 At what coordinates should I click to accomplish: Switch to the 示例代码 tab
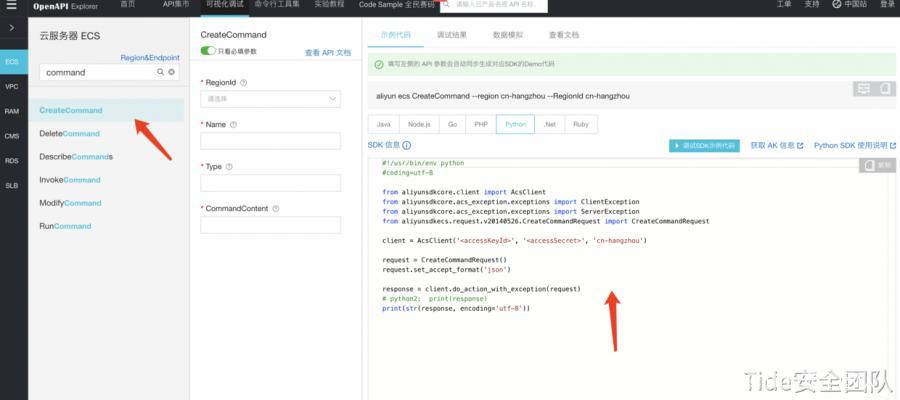click(395, 34)
